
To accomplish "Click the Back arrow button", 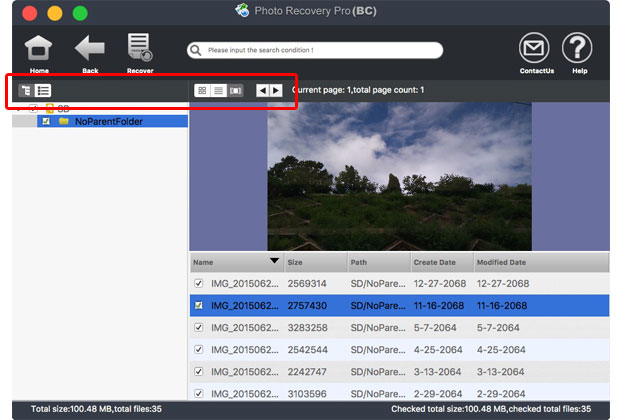I will 90,48.
